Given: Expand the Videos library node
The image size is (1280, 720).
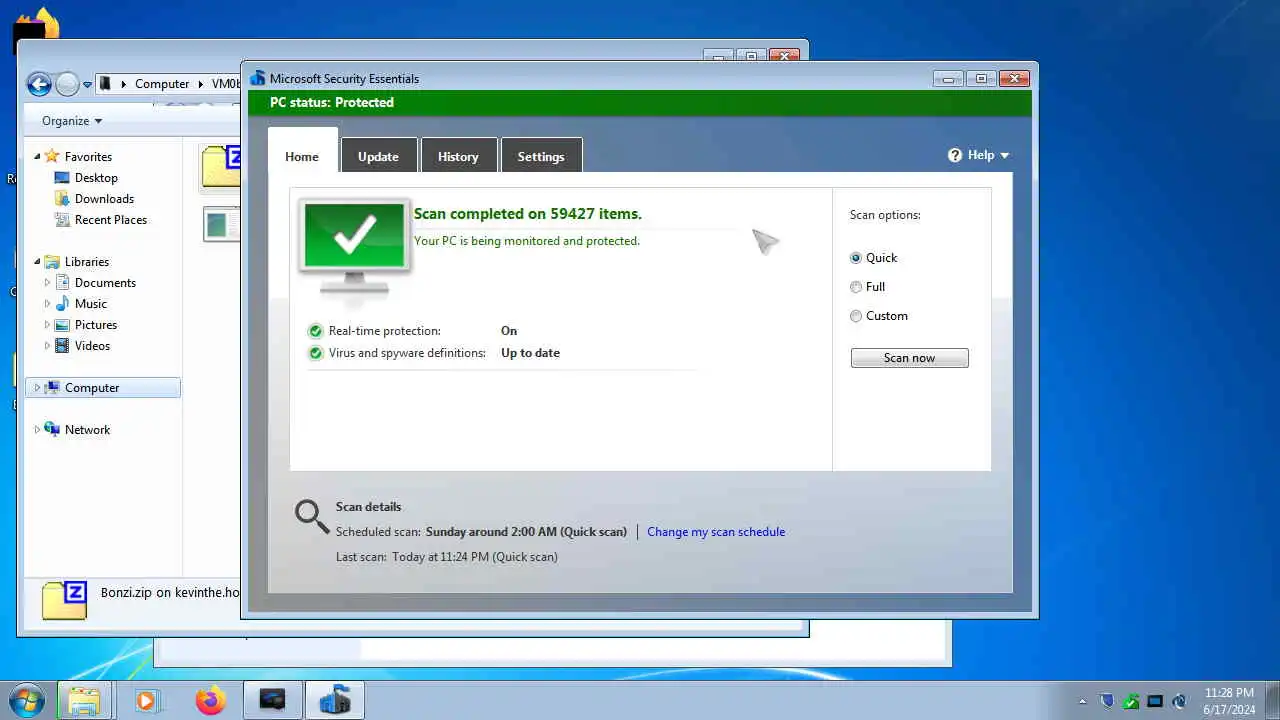Looking at the screenshot, I should click(47, 346).
